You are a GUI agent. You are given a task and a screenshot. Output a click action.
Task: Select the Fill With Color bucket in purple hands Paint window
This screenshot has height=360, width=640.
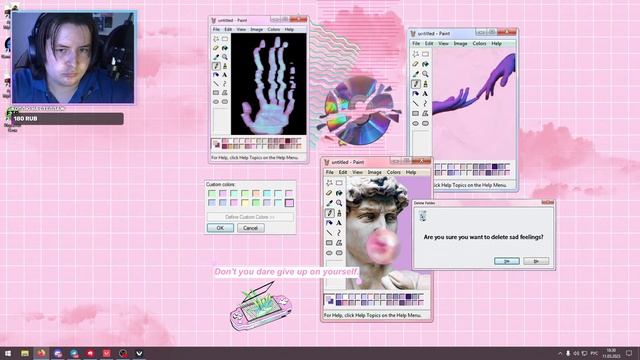pos(425,64)
